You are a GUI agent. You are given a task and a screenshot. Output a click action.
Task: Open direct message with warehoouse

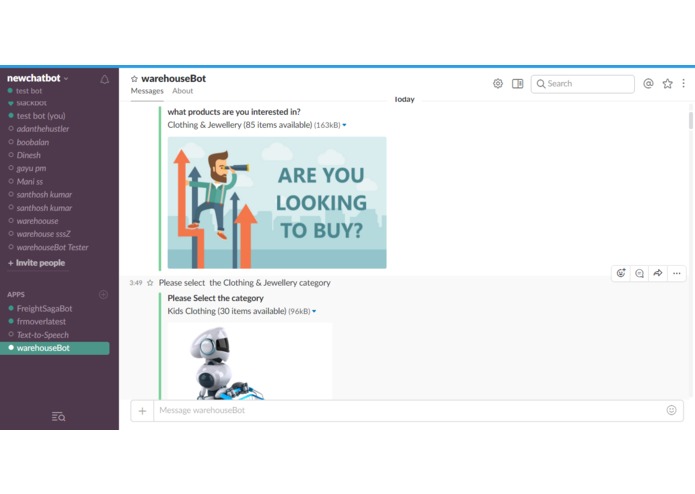click(37, 221)
